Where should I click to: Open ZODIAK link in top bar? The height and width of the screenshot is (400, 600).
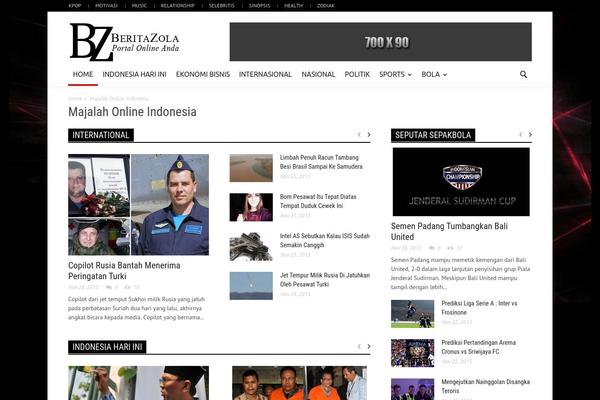coord(323,5)
